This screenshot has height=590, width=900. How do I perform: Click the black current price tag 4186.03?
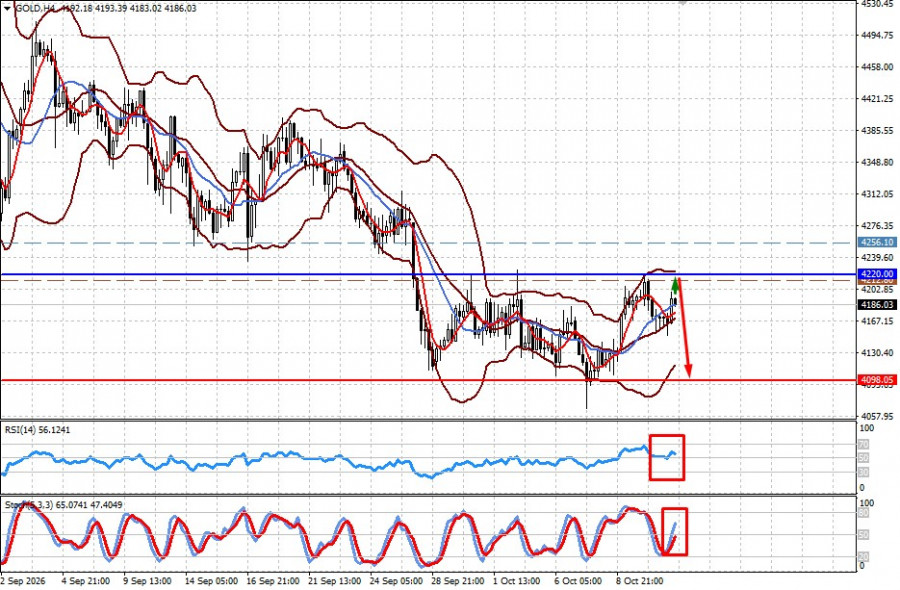(878, 305)
